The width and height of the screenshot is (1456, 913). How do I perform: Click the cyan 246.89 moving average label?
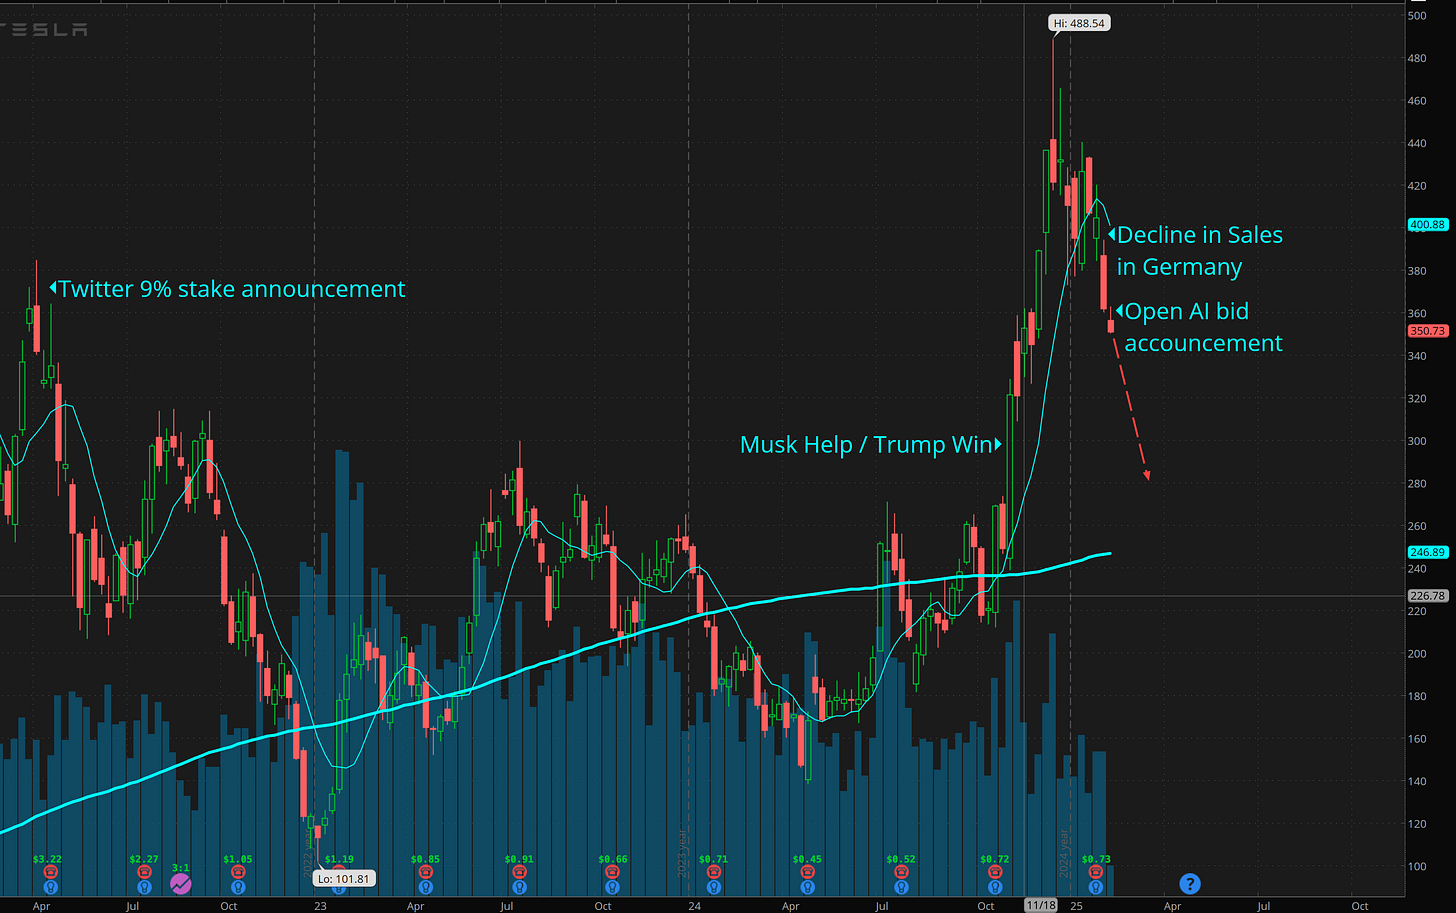(x=1427, y=552)
